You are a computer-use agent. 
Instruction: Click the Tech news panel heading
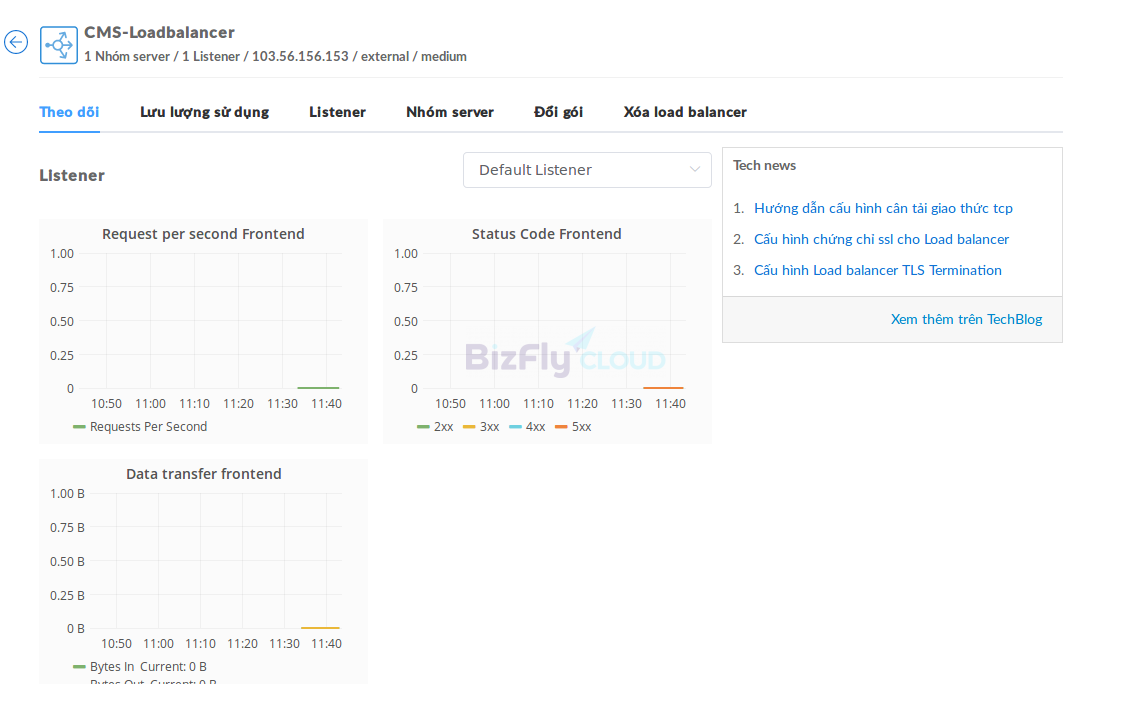click(x=765, y=165)
